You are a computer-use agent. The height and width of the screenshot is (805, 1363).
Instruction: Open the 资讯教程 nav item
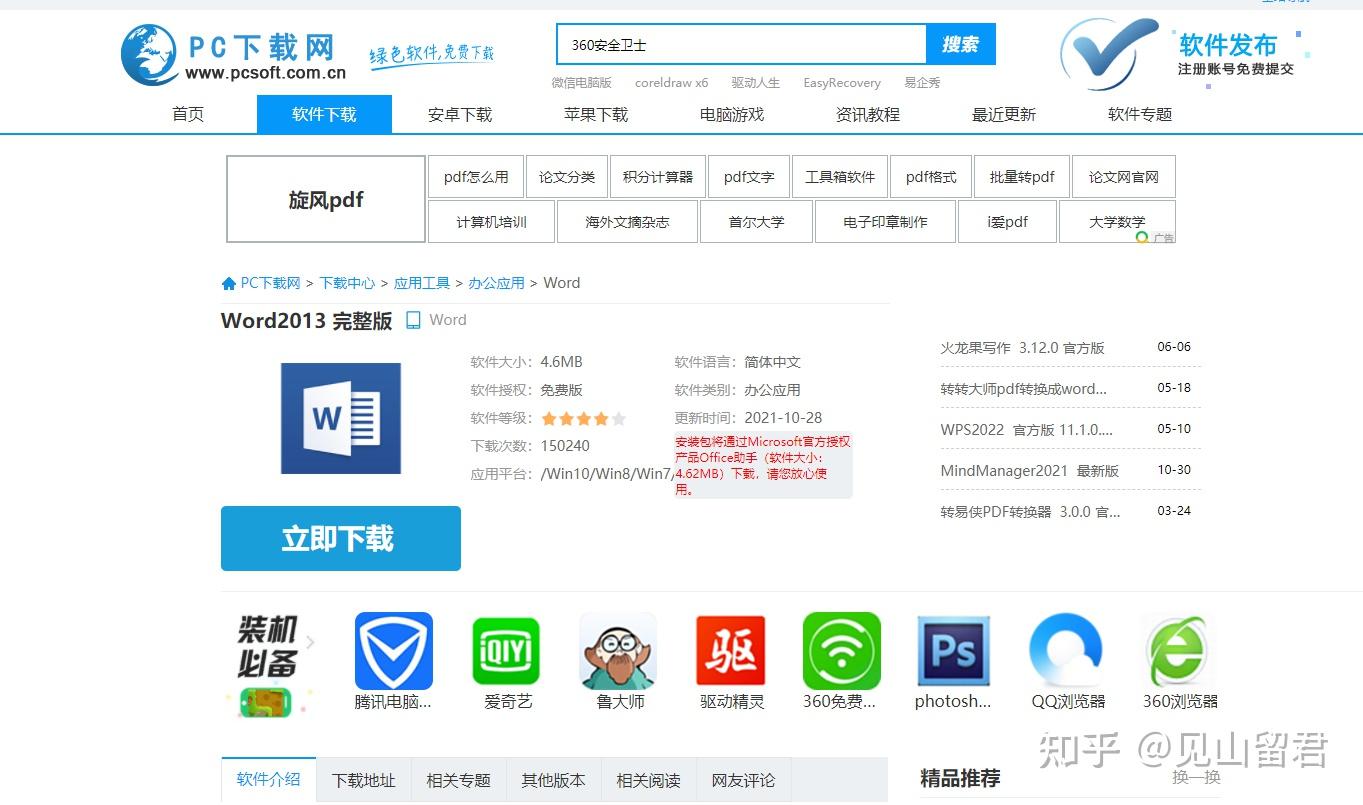click(x=868, y=114)
